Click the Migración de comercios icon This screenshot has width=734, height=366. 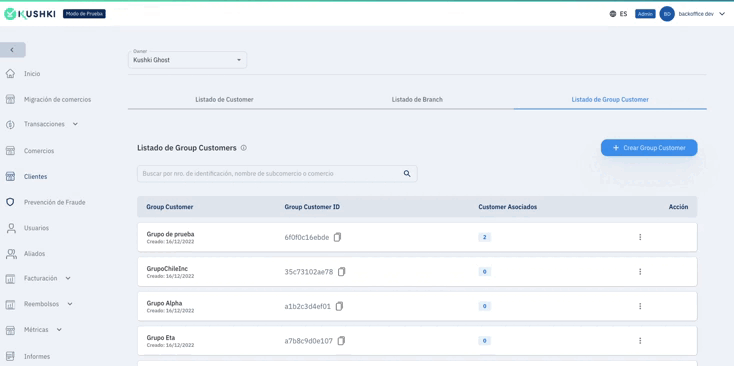[x=10, y=99]
